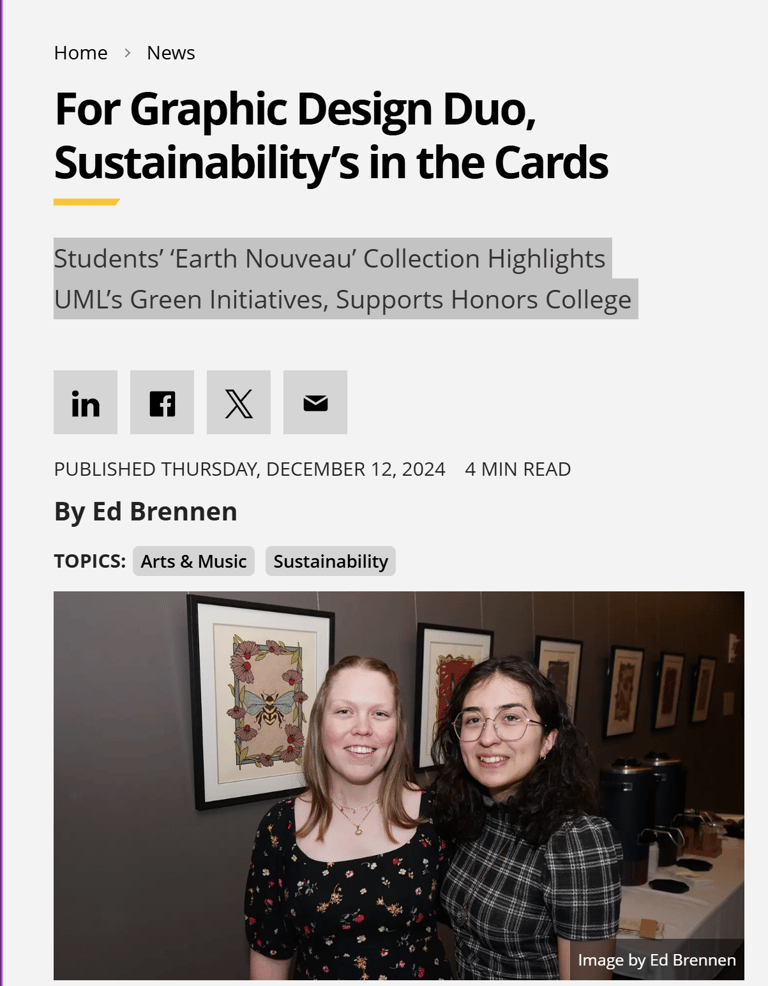Click the framed bee artwork in photo

pos(260,700)
